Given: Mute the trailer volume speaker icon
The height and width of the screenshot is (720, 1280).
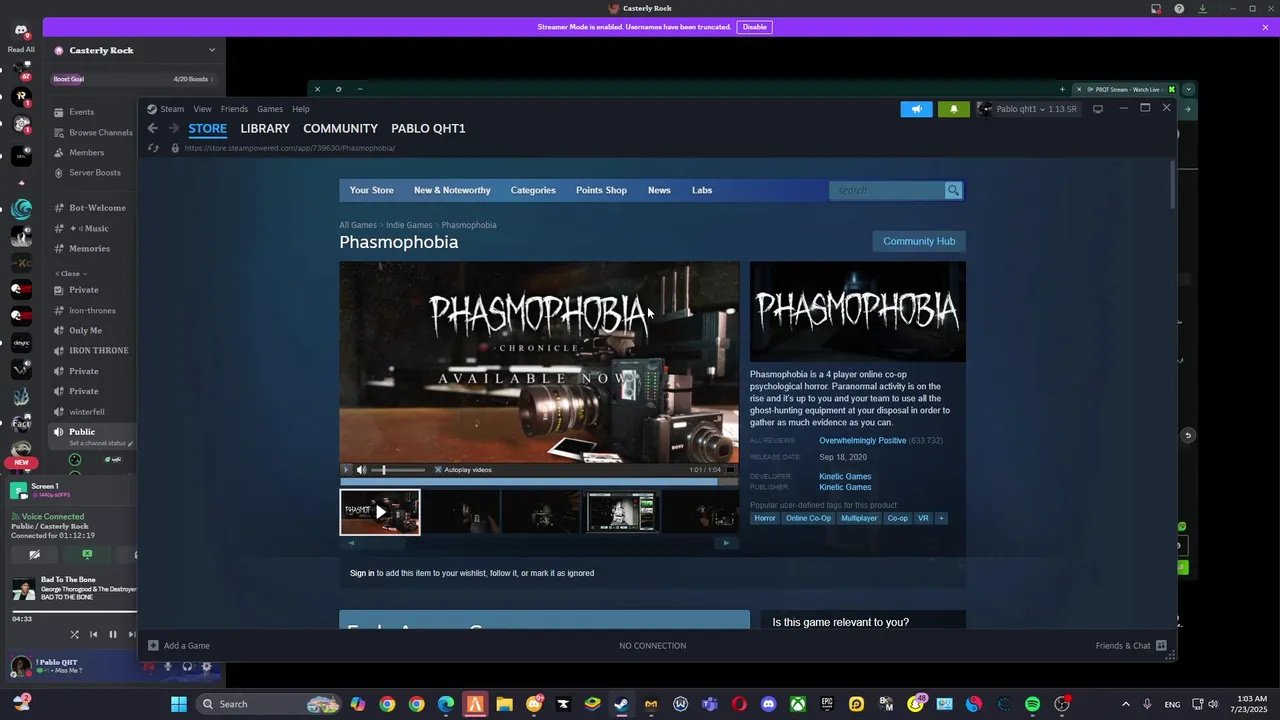Looking at the screenshot, I should 361,470.
